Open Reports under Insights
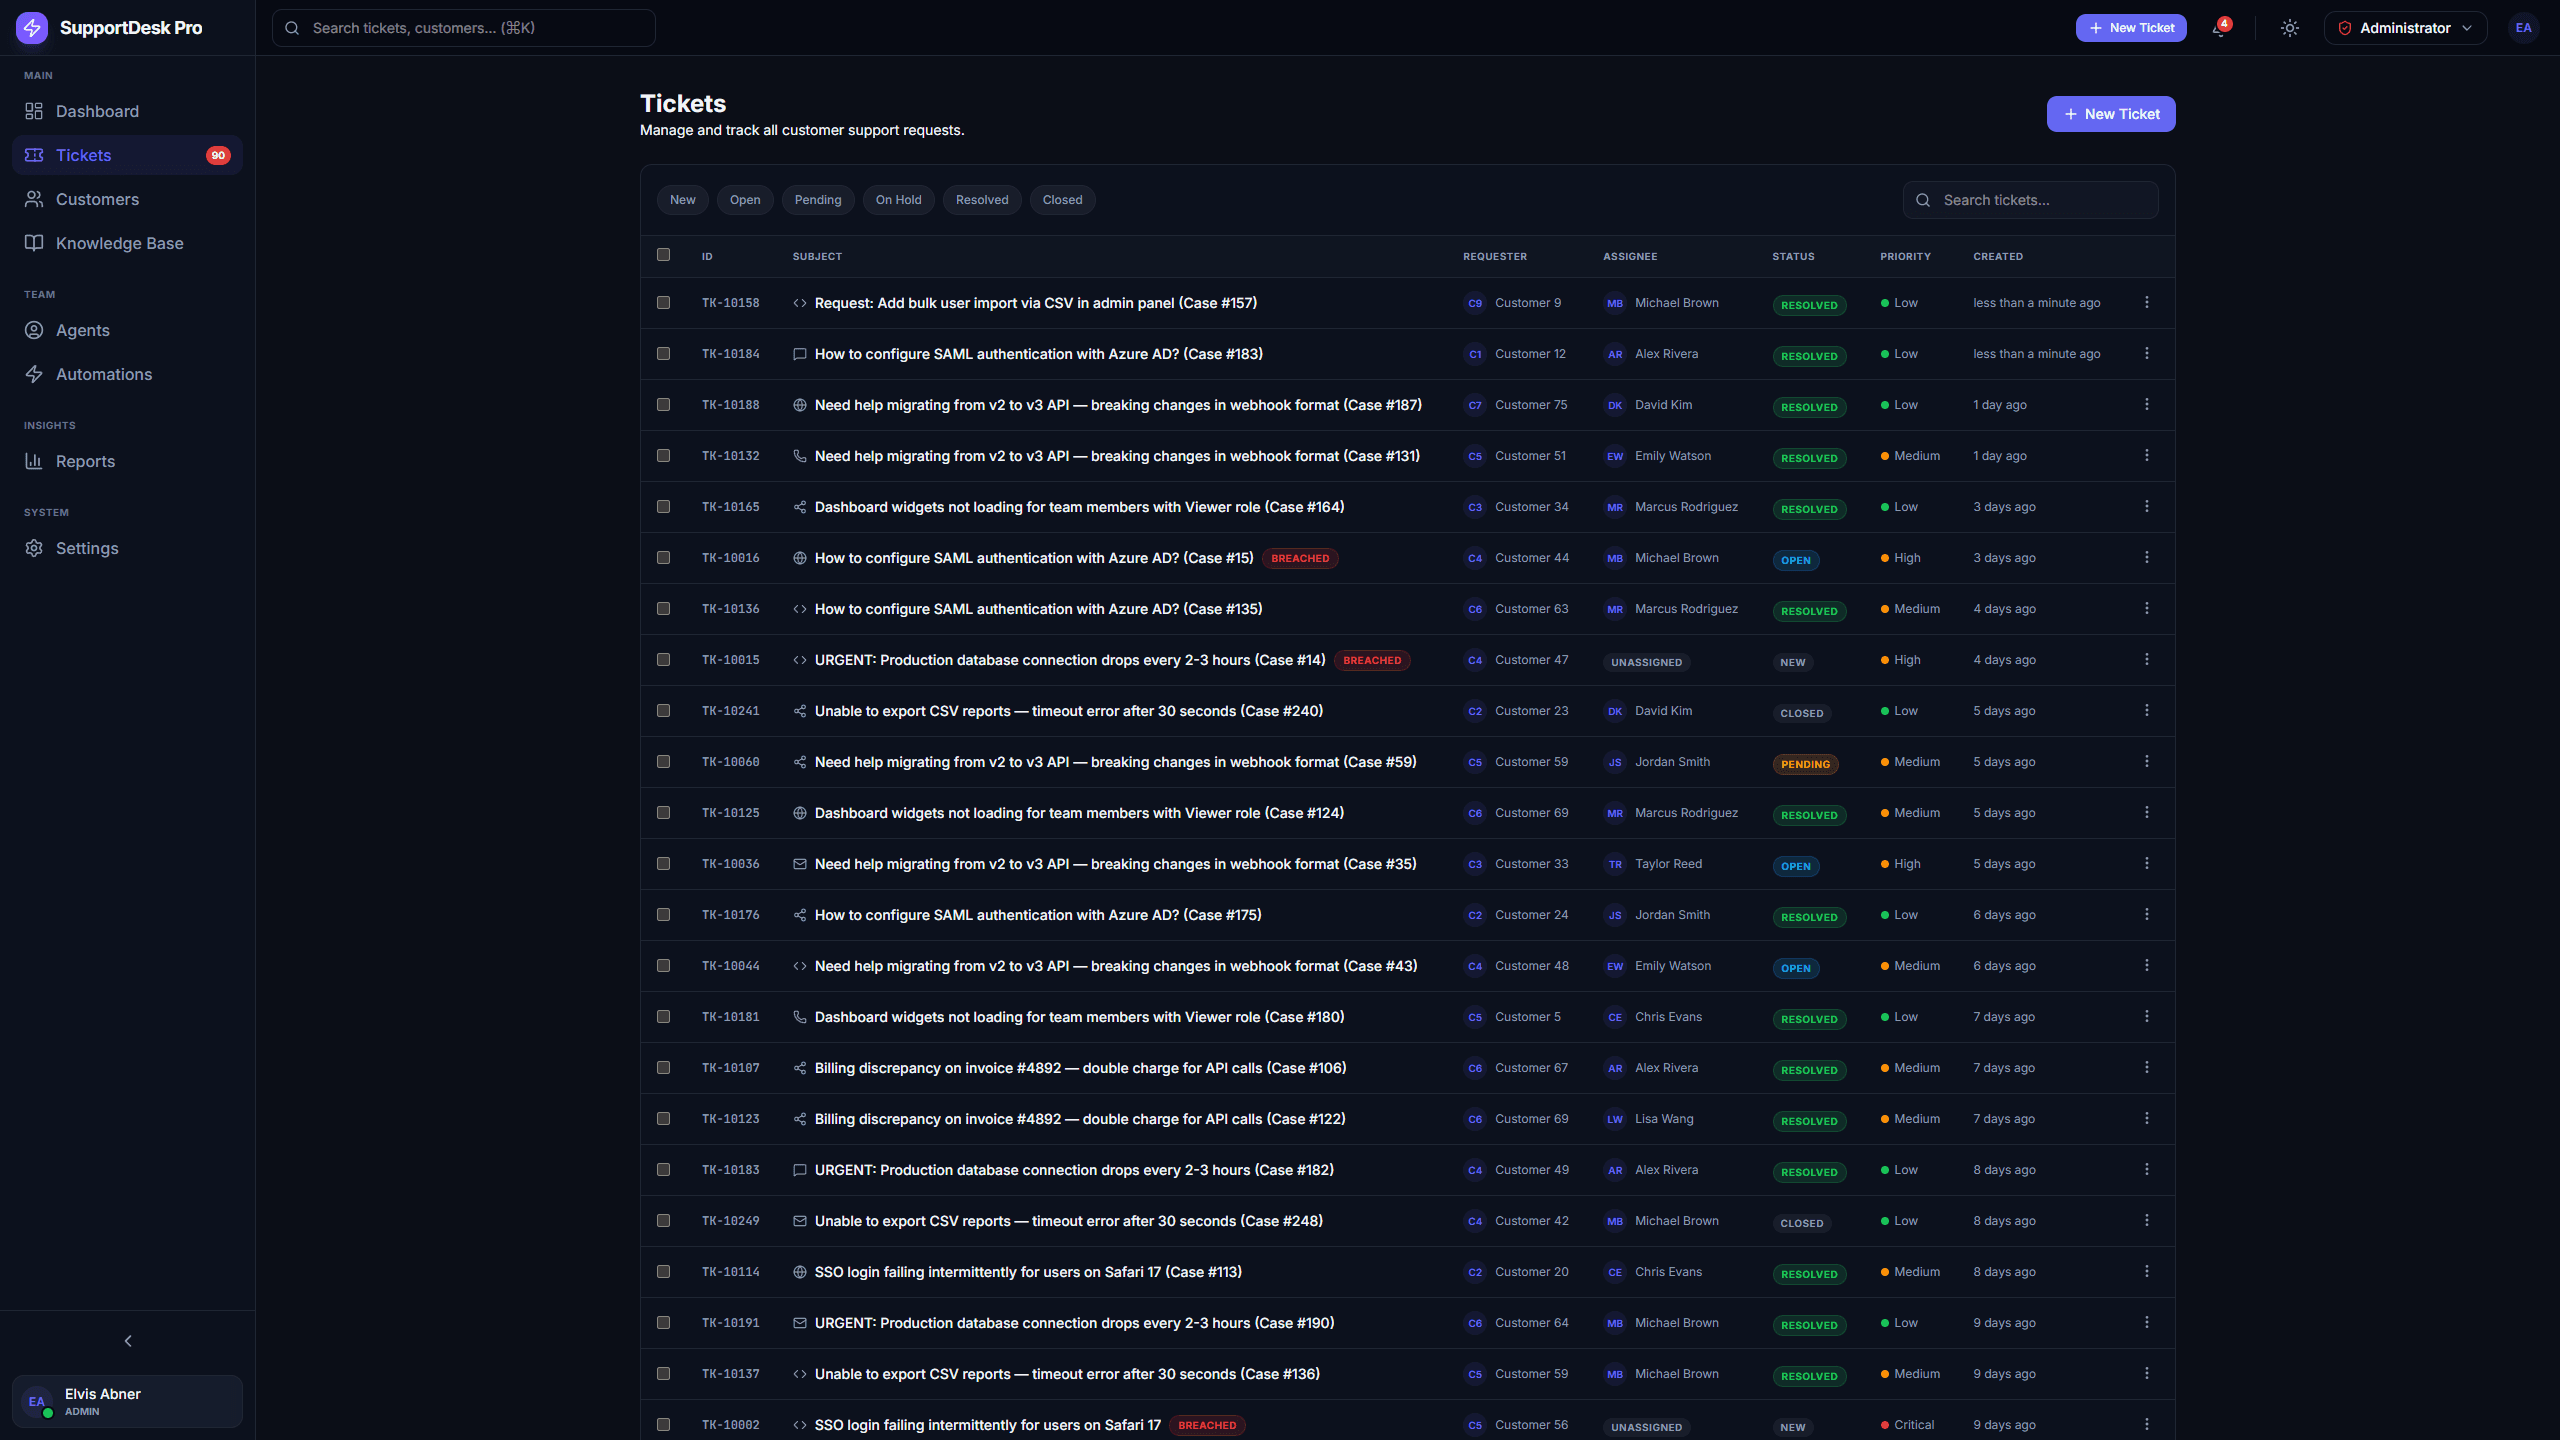The width and height of the screenshot is (2560, 1440). coord(127,461)
